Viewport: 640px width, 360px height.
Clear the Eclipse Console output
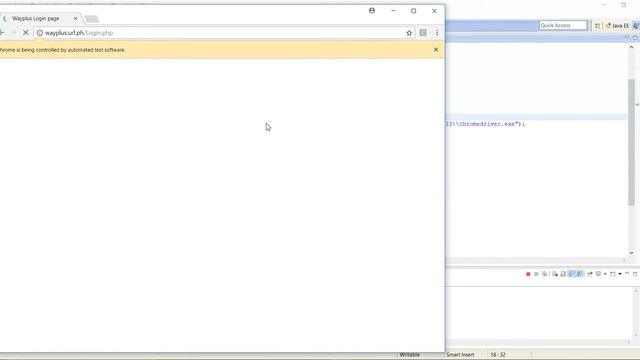[555, 274]
